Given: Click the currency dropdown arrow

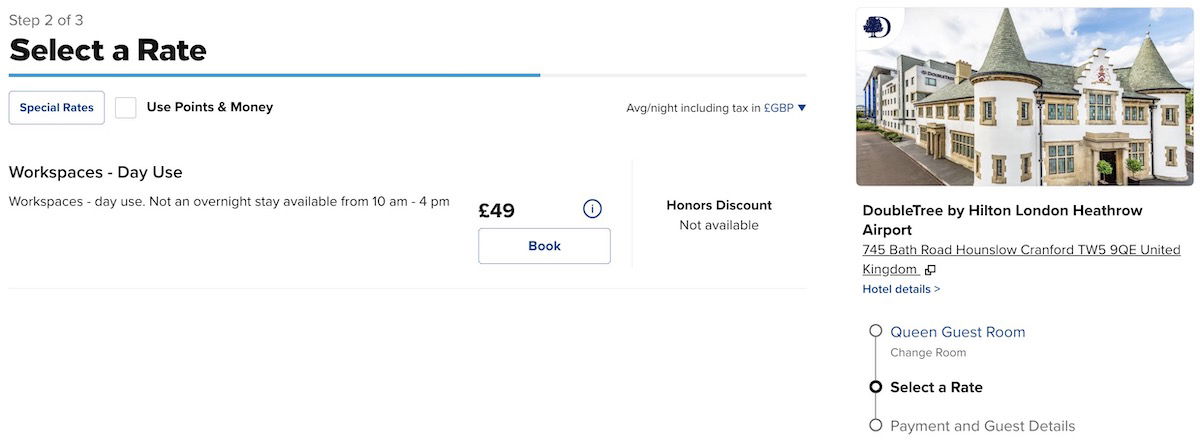Looking at the screenshot, I should 801,108.
